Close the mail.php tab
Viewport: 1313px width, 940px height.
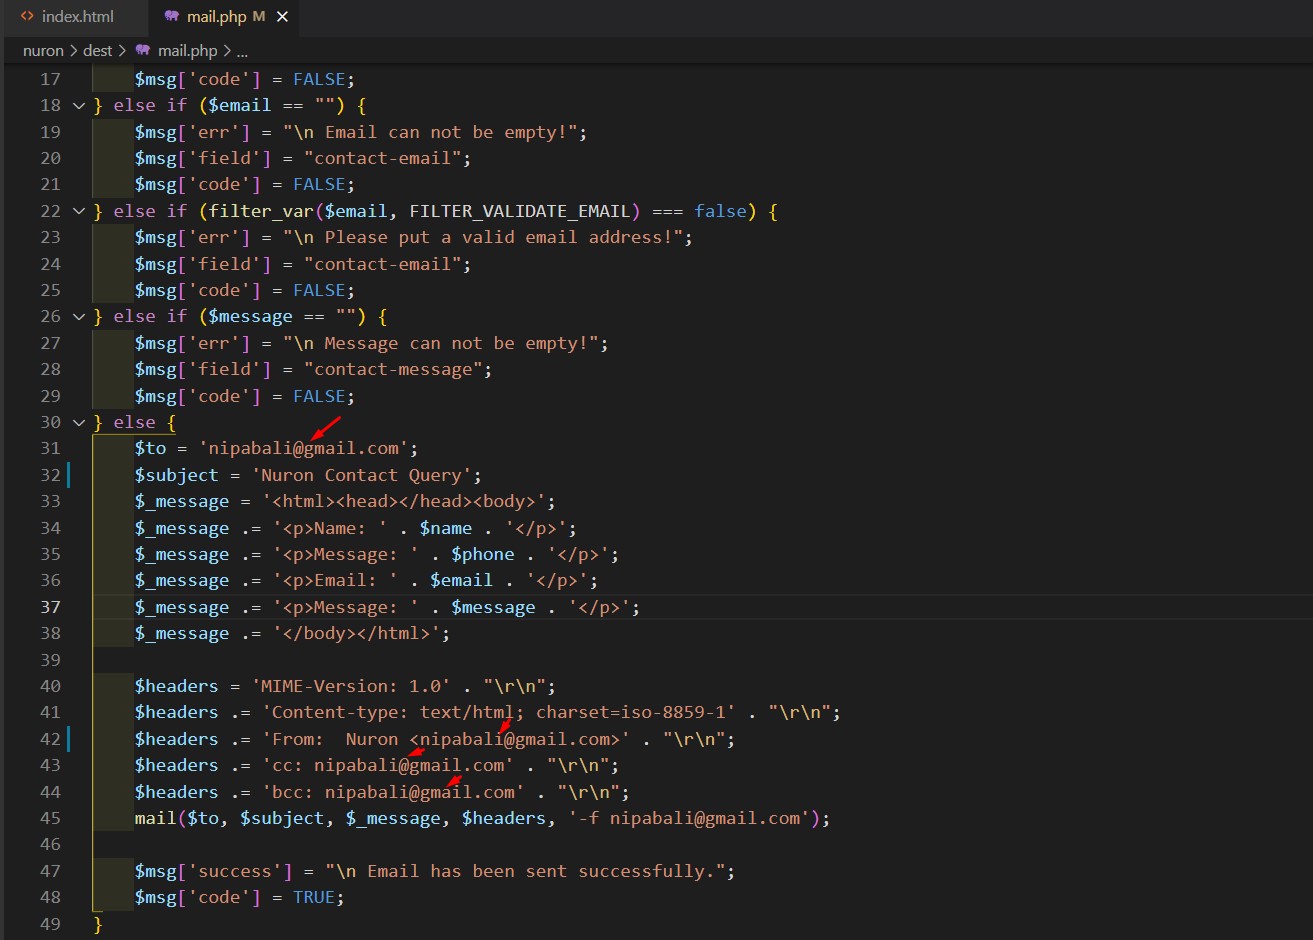pos(283,17)
